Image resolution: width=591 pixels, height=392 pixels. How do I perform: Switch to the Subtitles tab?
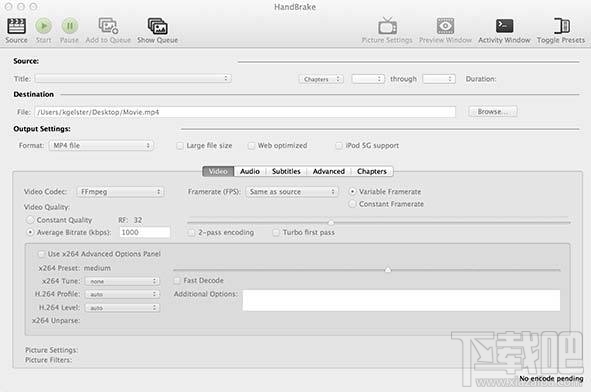point(286,172)
